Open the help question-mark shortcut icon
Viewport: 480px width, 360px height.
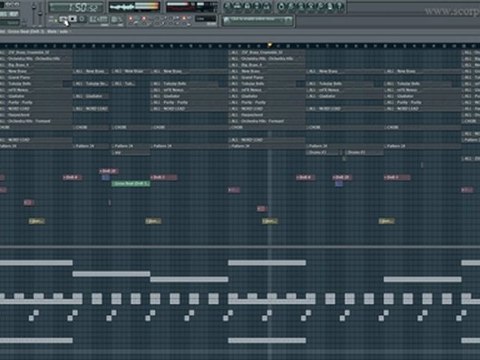pyautogui.click(x=339, y=6)
